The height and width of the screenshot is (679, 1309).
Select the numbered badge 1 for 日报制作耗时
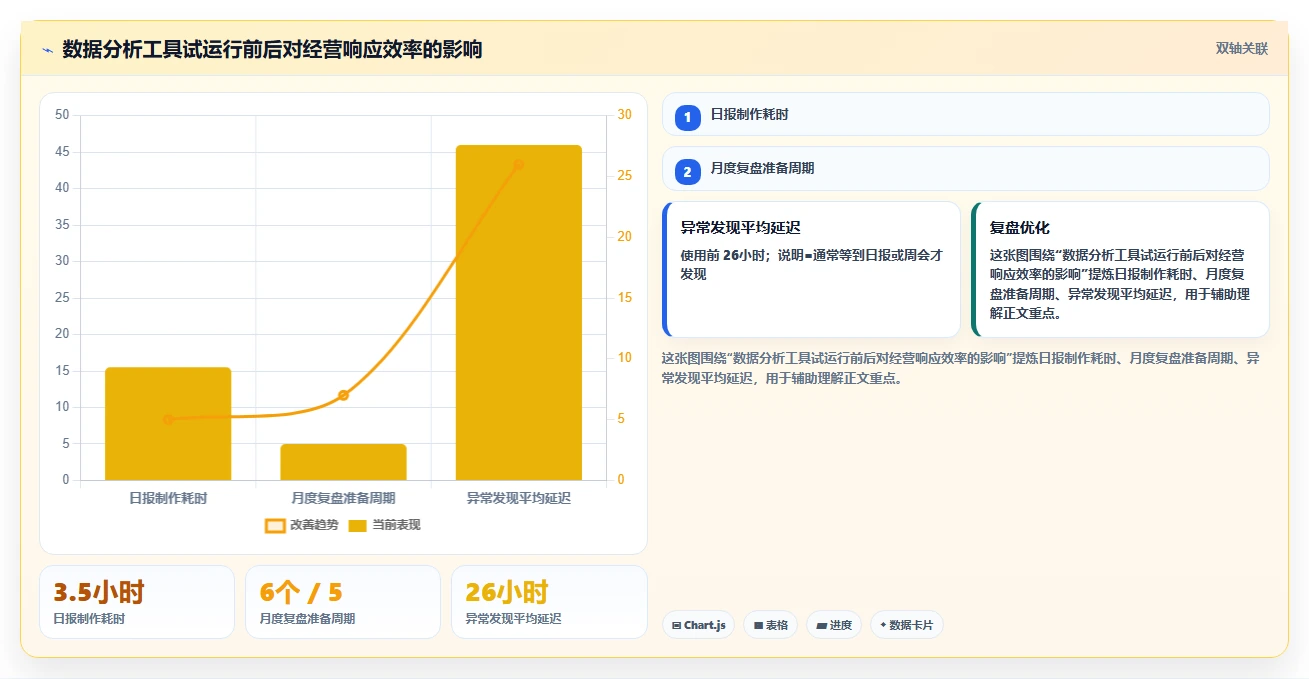[x=688, y=118]
